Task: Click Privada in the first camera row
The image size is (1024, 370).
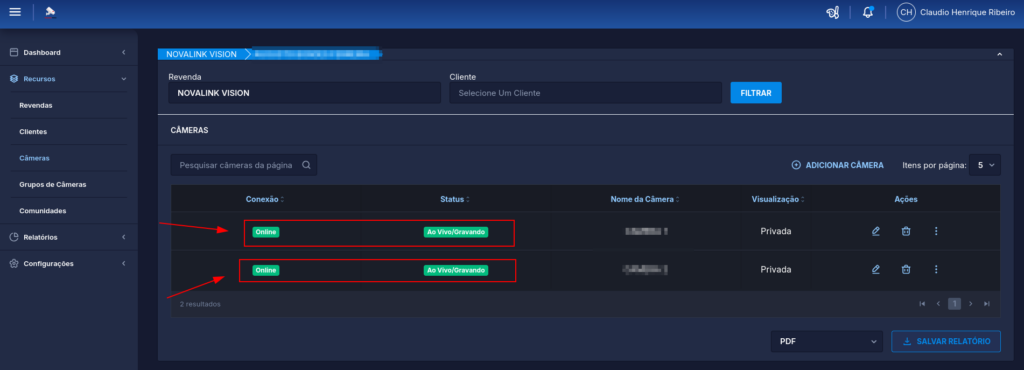Action: pyautogui.click(x=776, y=231)
